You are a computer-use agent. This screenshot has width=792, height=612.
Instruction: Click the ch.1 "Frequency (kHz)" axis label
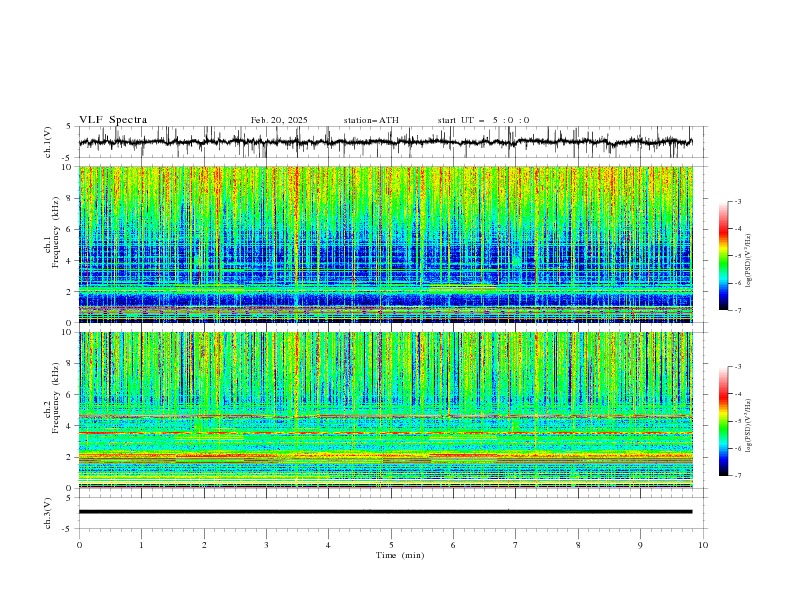[x=55, y=230]
